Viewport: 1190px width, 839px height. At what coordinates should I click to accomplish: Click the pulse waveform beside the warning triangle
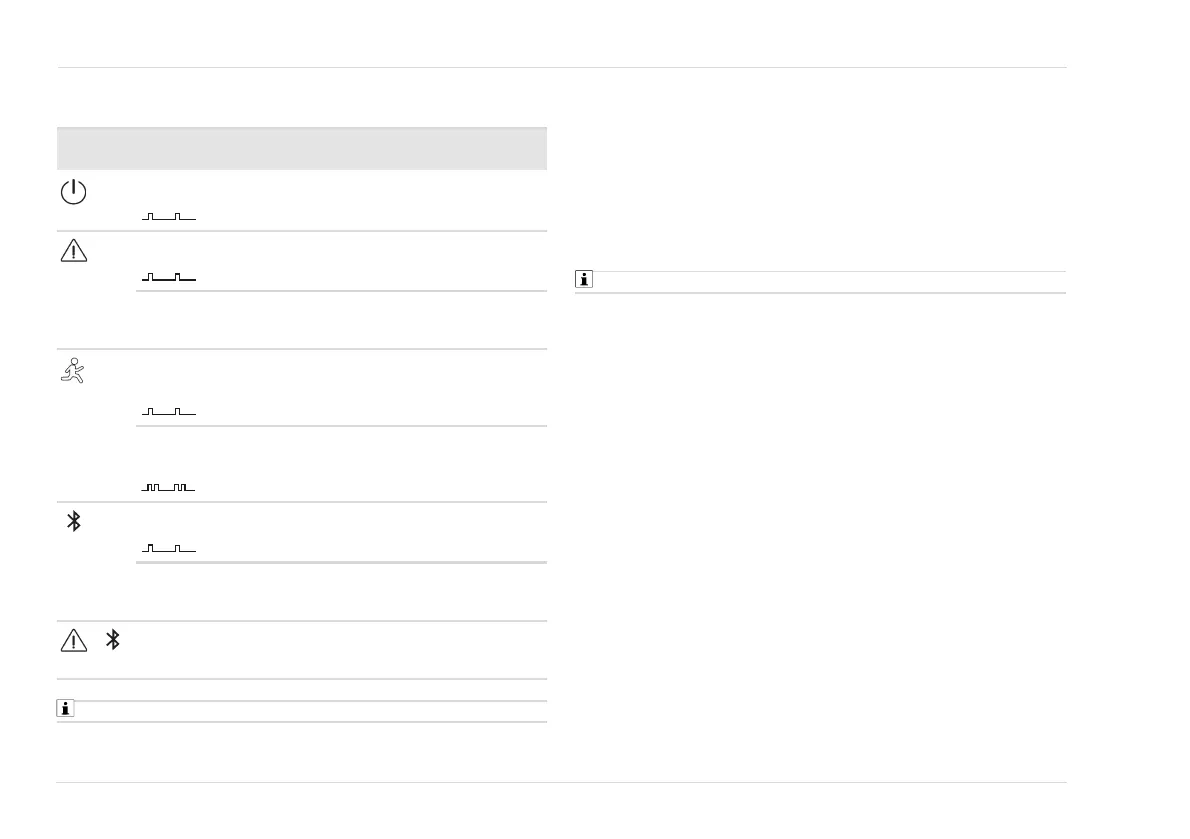(169, 277)
